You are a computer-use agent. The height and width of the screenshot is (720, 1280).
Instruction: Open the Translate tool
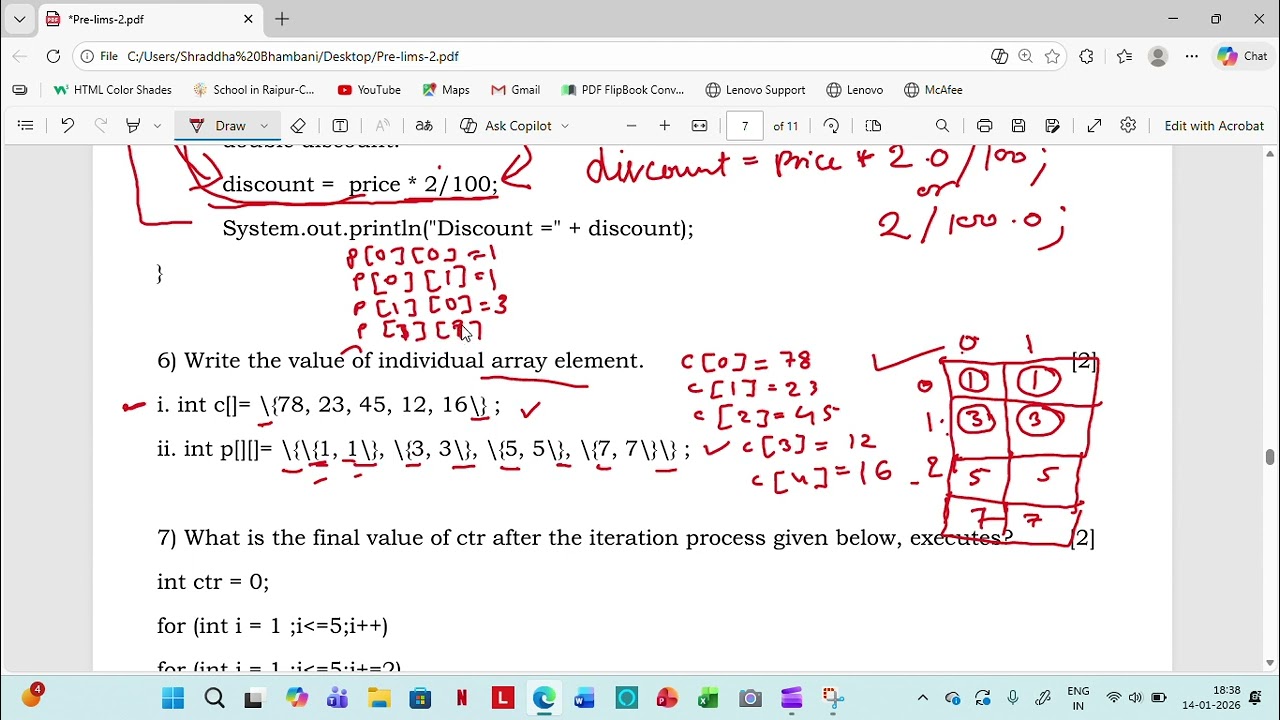tap(424, 126)
